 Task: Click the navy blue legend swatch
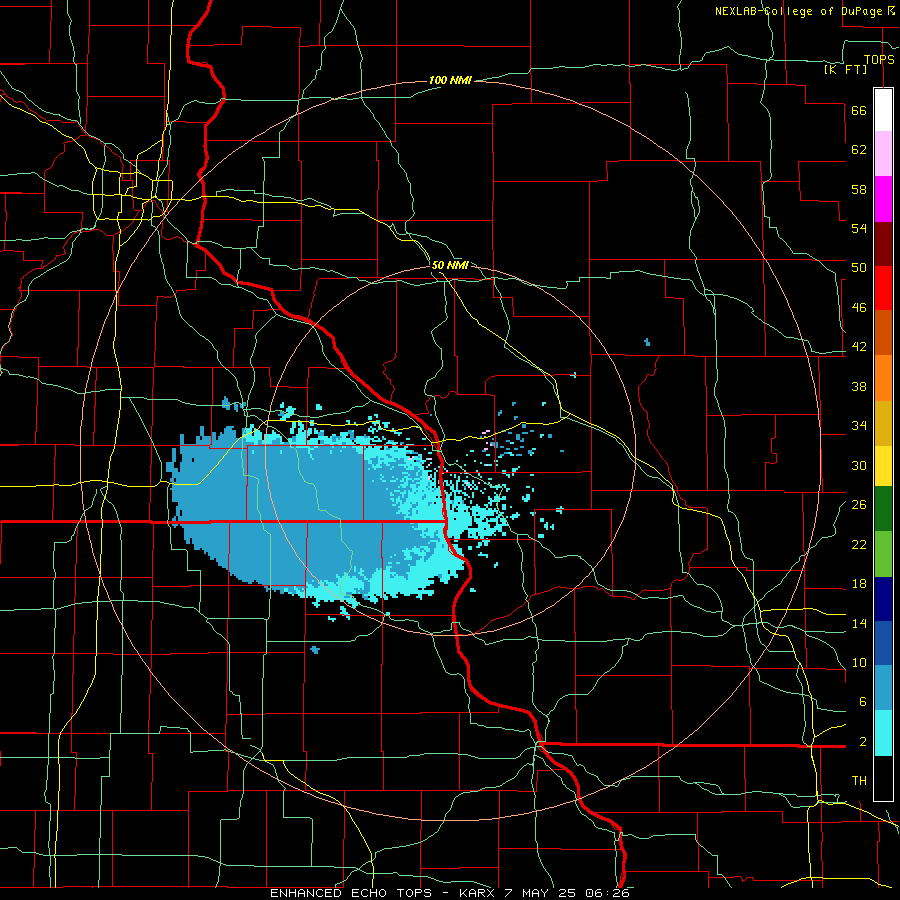tap(883, 599)
